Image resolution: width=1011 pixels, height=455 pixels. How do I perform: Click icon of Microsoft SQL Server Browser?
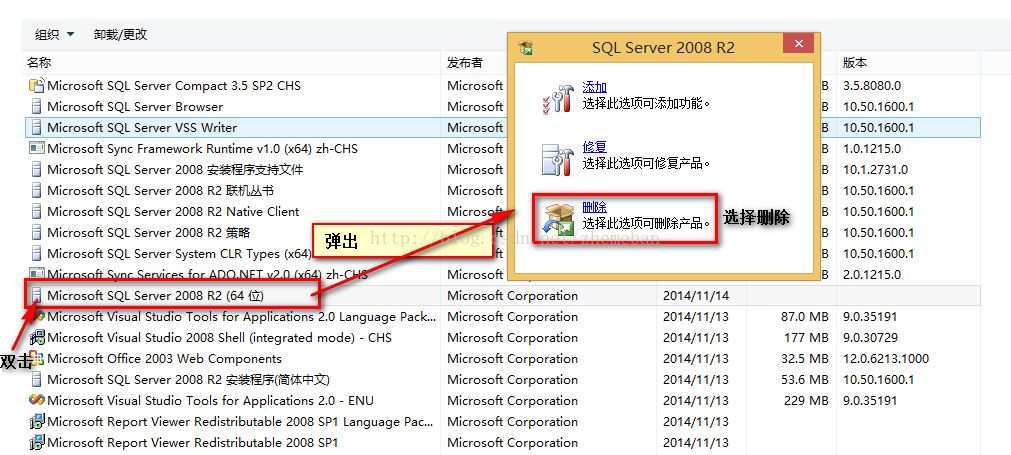point(37,106)
